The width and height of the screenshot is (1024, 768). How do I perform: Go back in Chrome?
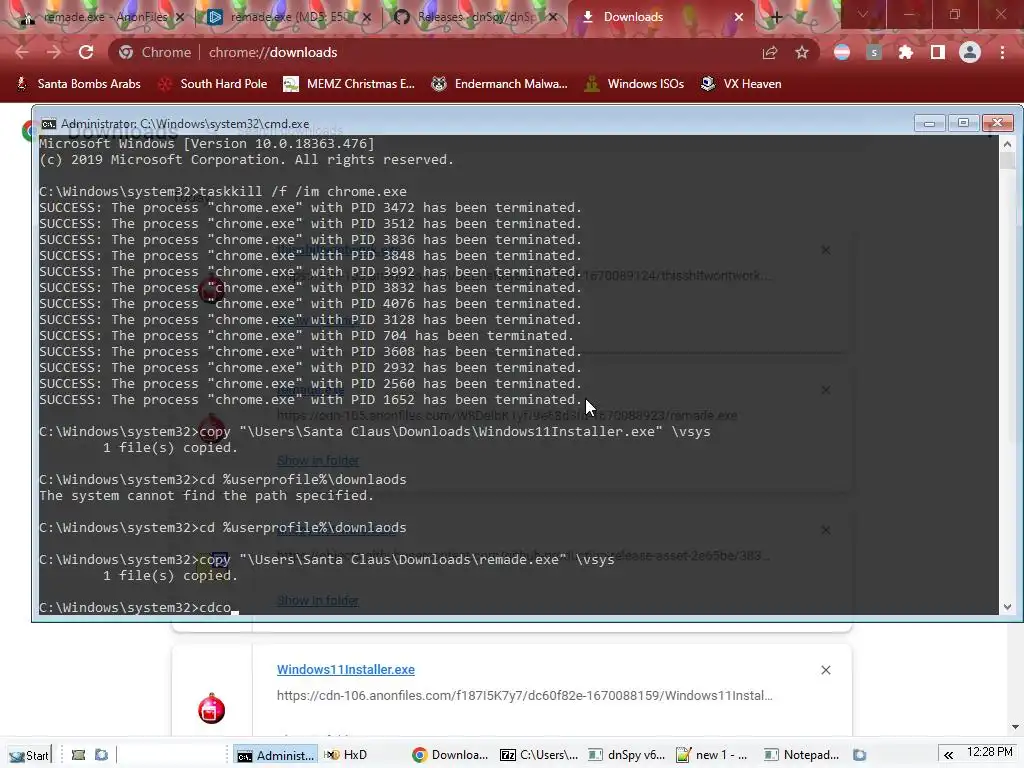click(x=22, y=52)
